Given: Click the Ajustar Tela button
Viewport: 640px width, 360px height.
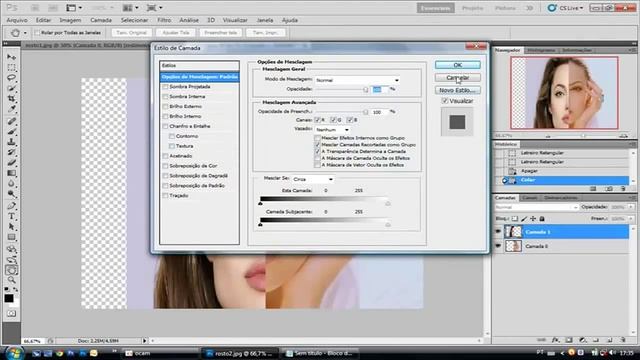Looking at the screenshot, I should coord(176,33).
